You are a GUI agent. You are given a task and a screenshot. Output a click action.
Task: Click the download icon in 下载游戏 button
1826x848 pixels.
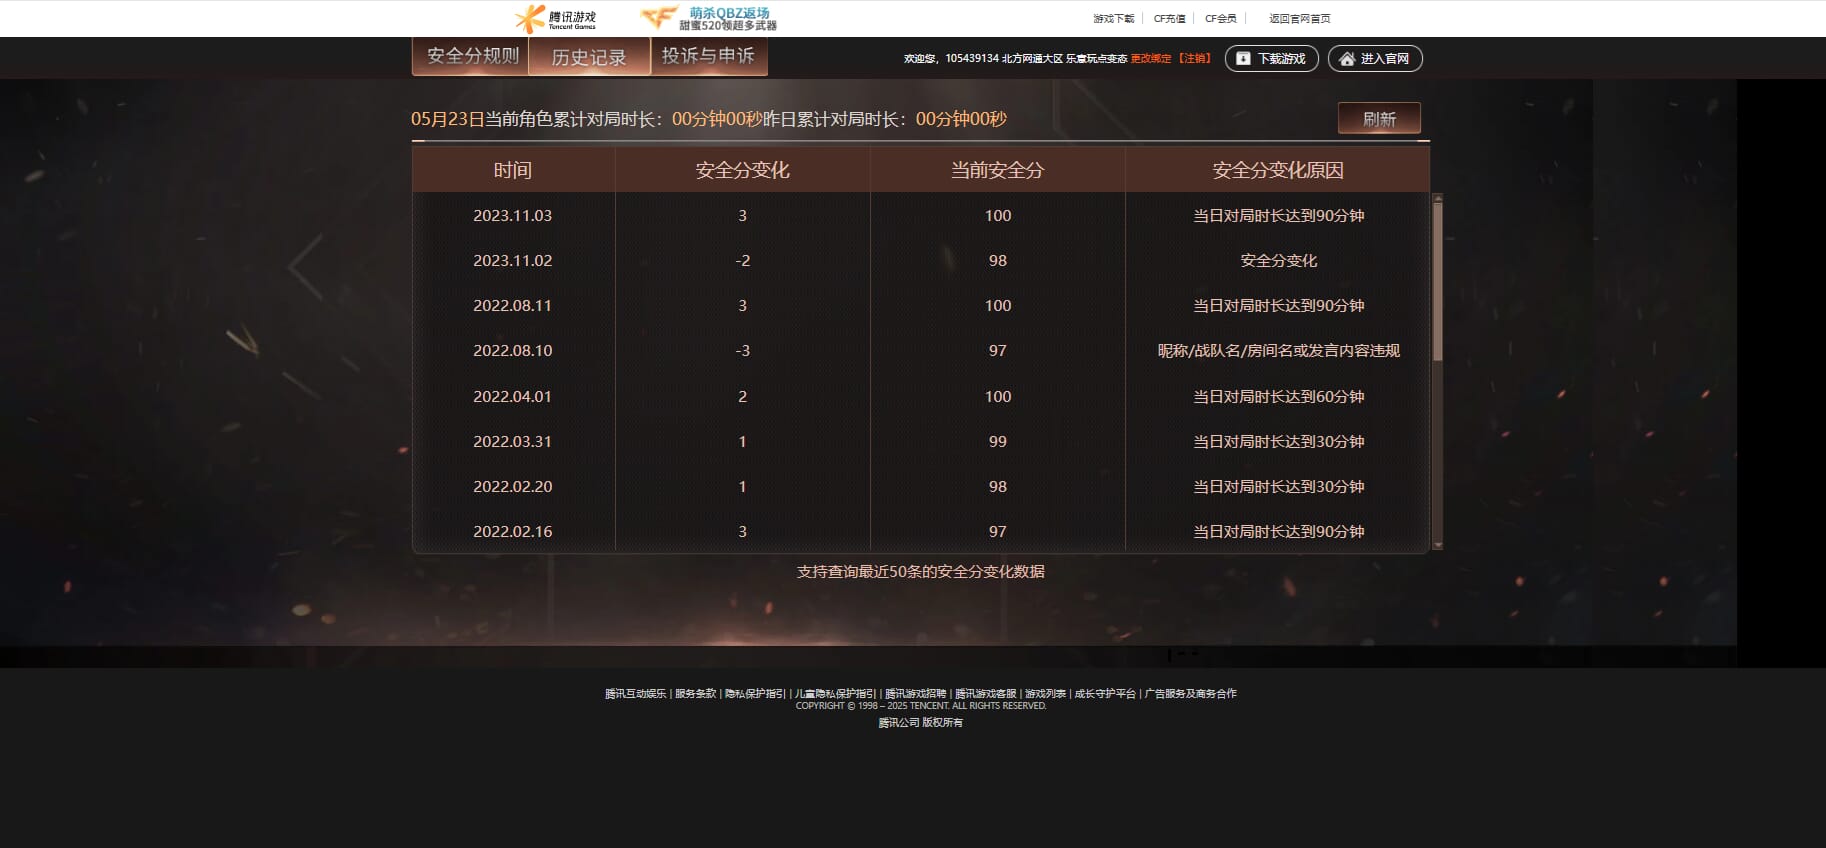(x=1243, y=59)
